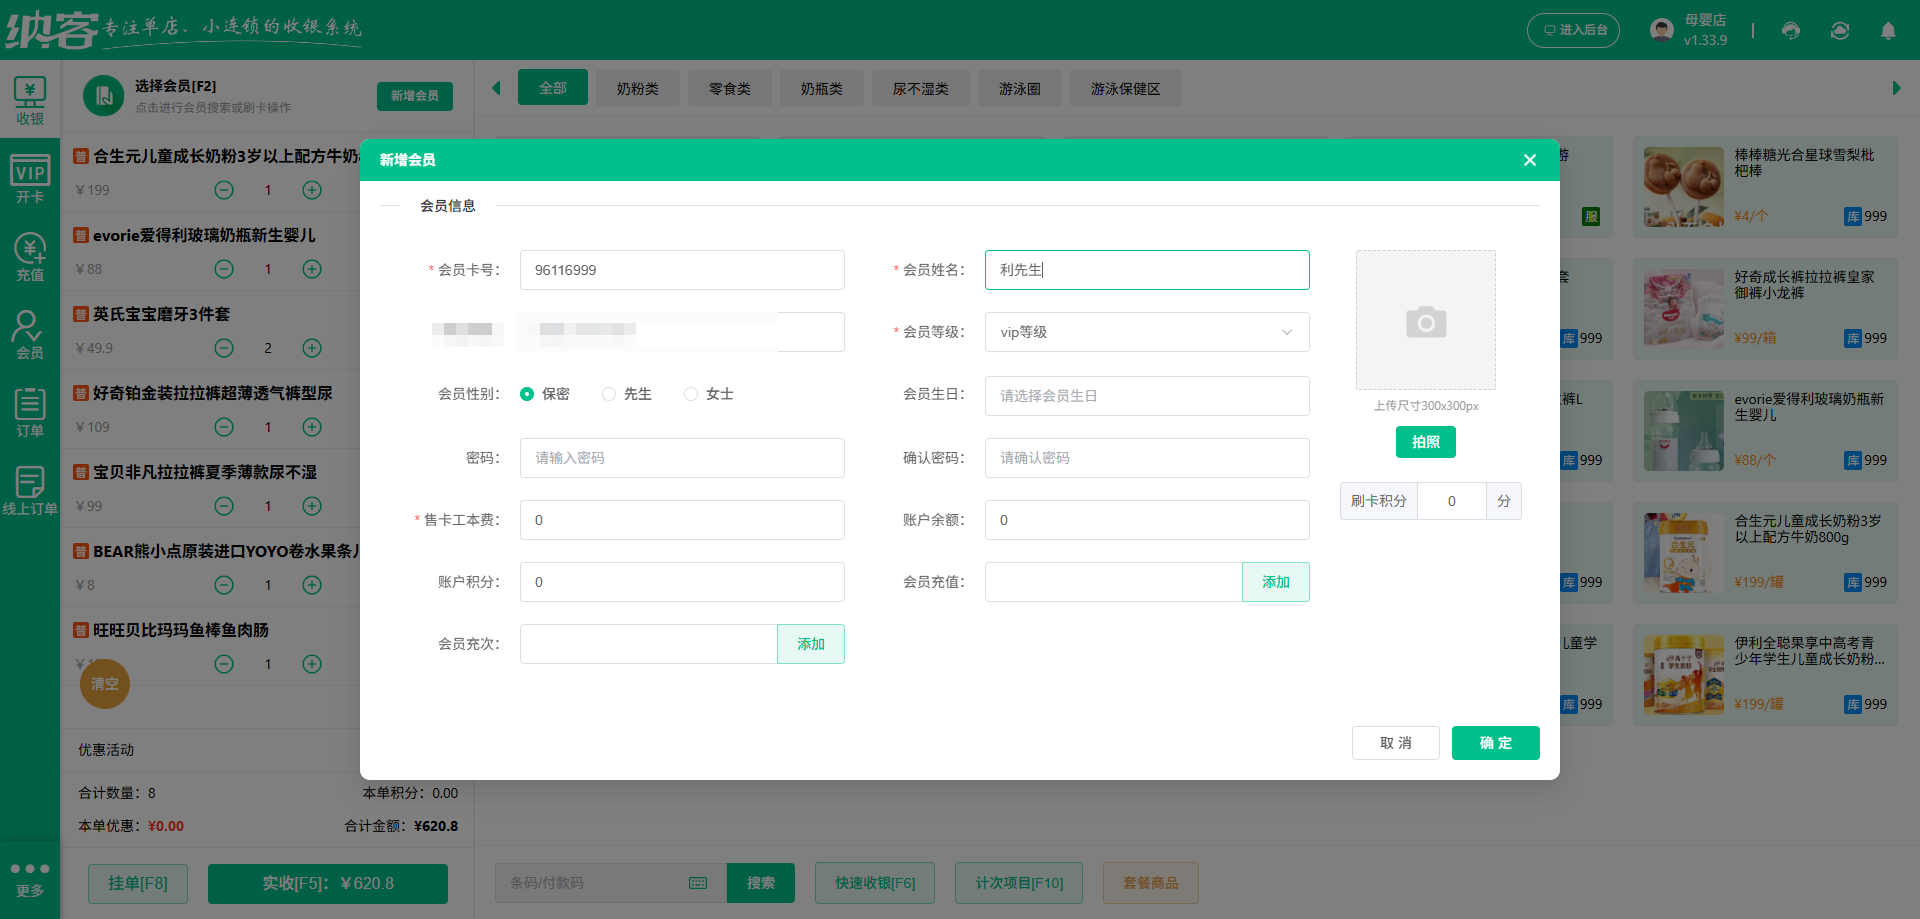Viewport: 1920px width, 919px height.
Task: Switch to the 奶粉类 category tab
Action: tap(637, 88)
